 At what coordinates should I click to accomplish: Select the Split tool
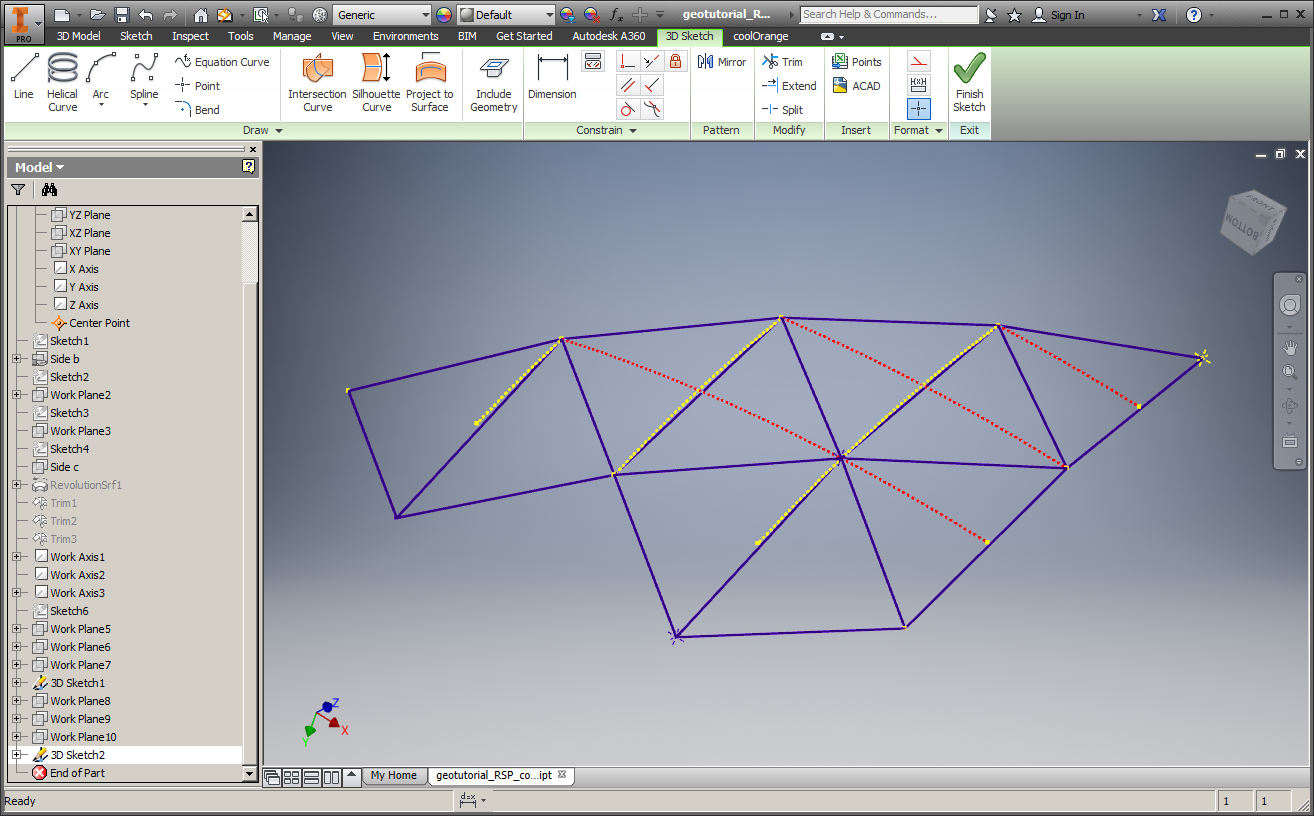[783, 110]
